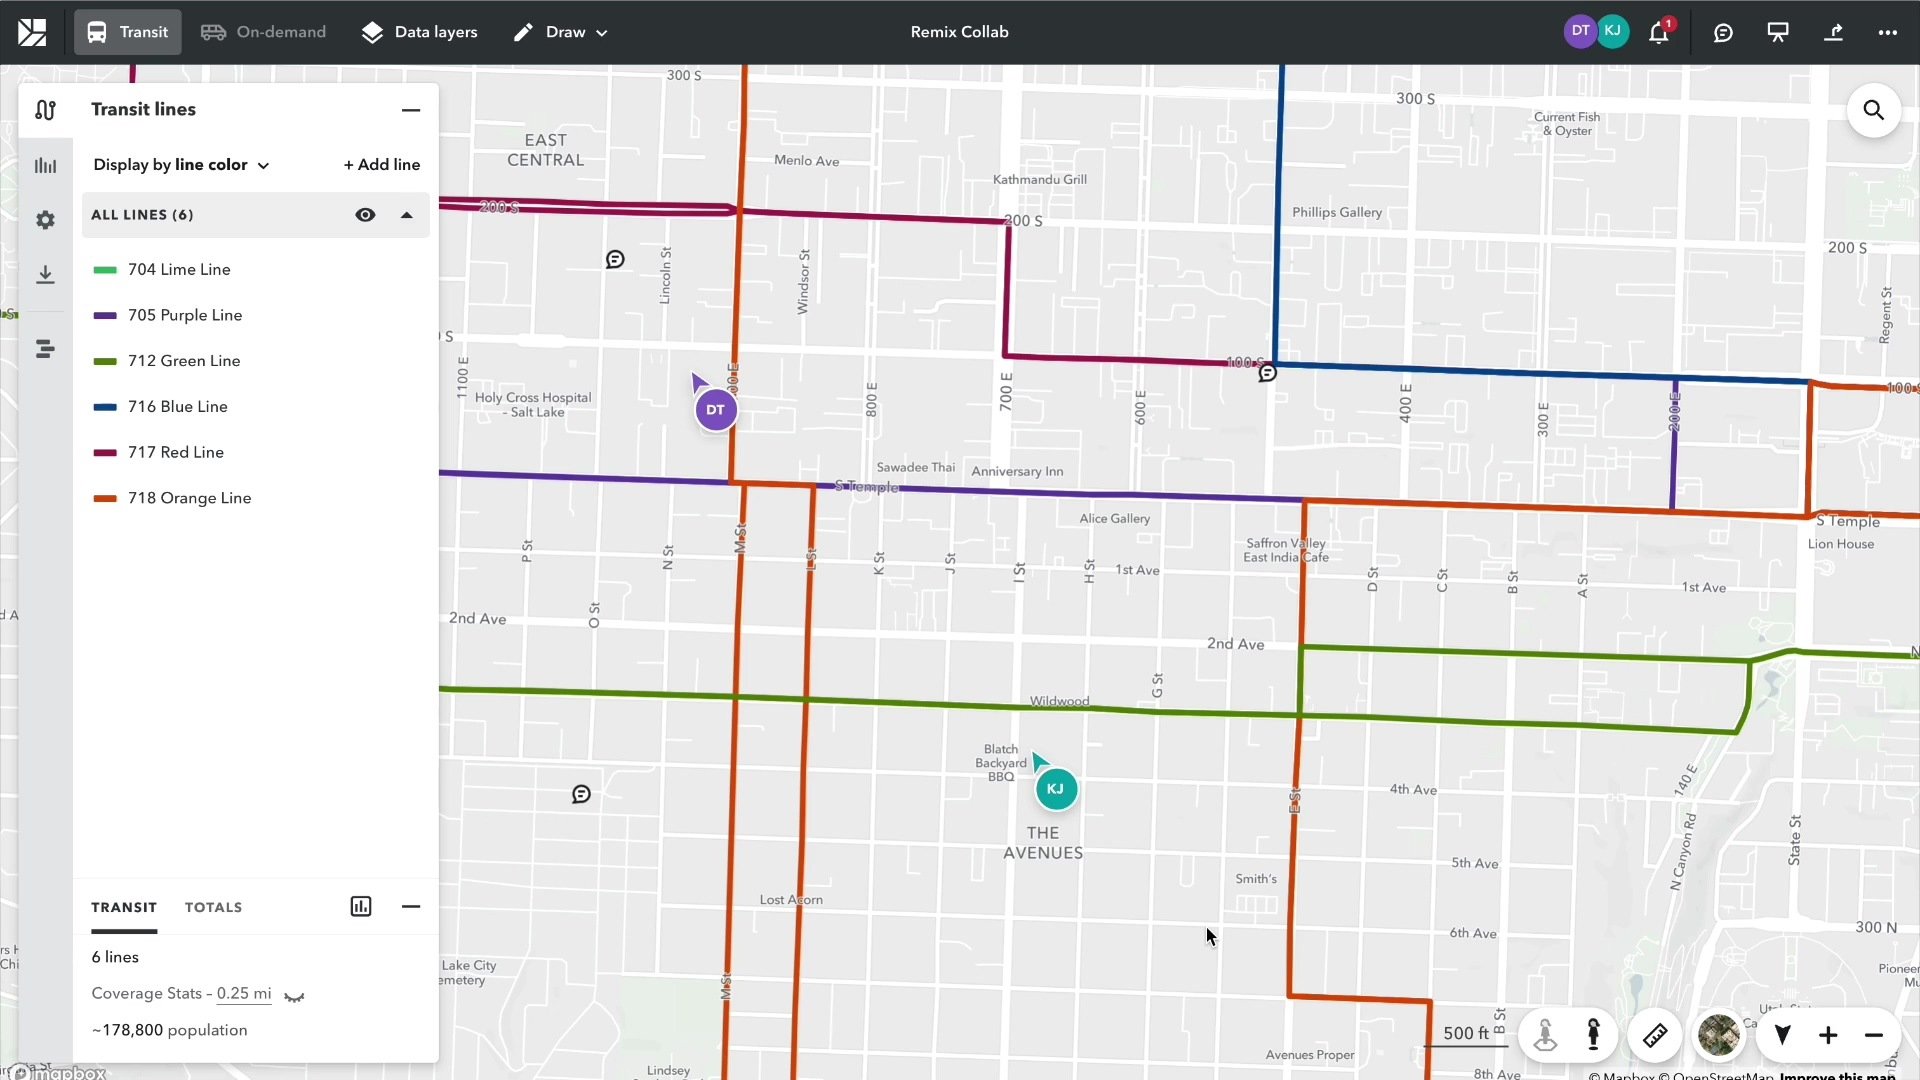Image resolution: width=1920 pixels, height=1080 pixels.
Task: Click the comment marker near 100 S
Action: [1267, 373]
